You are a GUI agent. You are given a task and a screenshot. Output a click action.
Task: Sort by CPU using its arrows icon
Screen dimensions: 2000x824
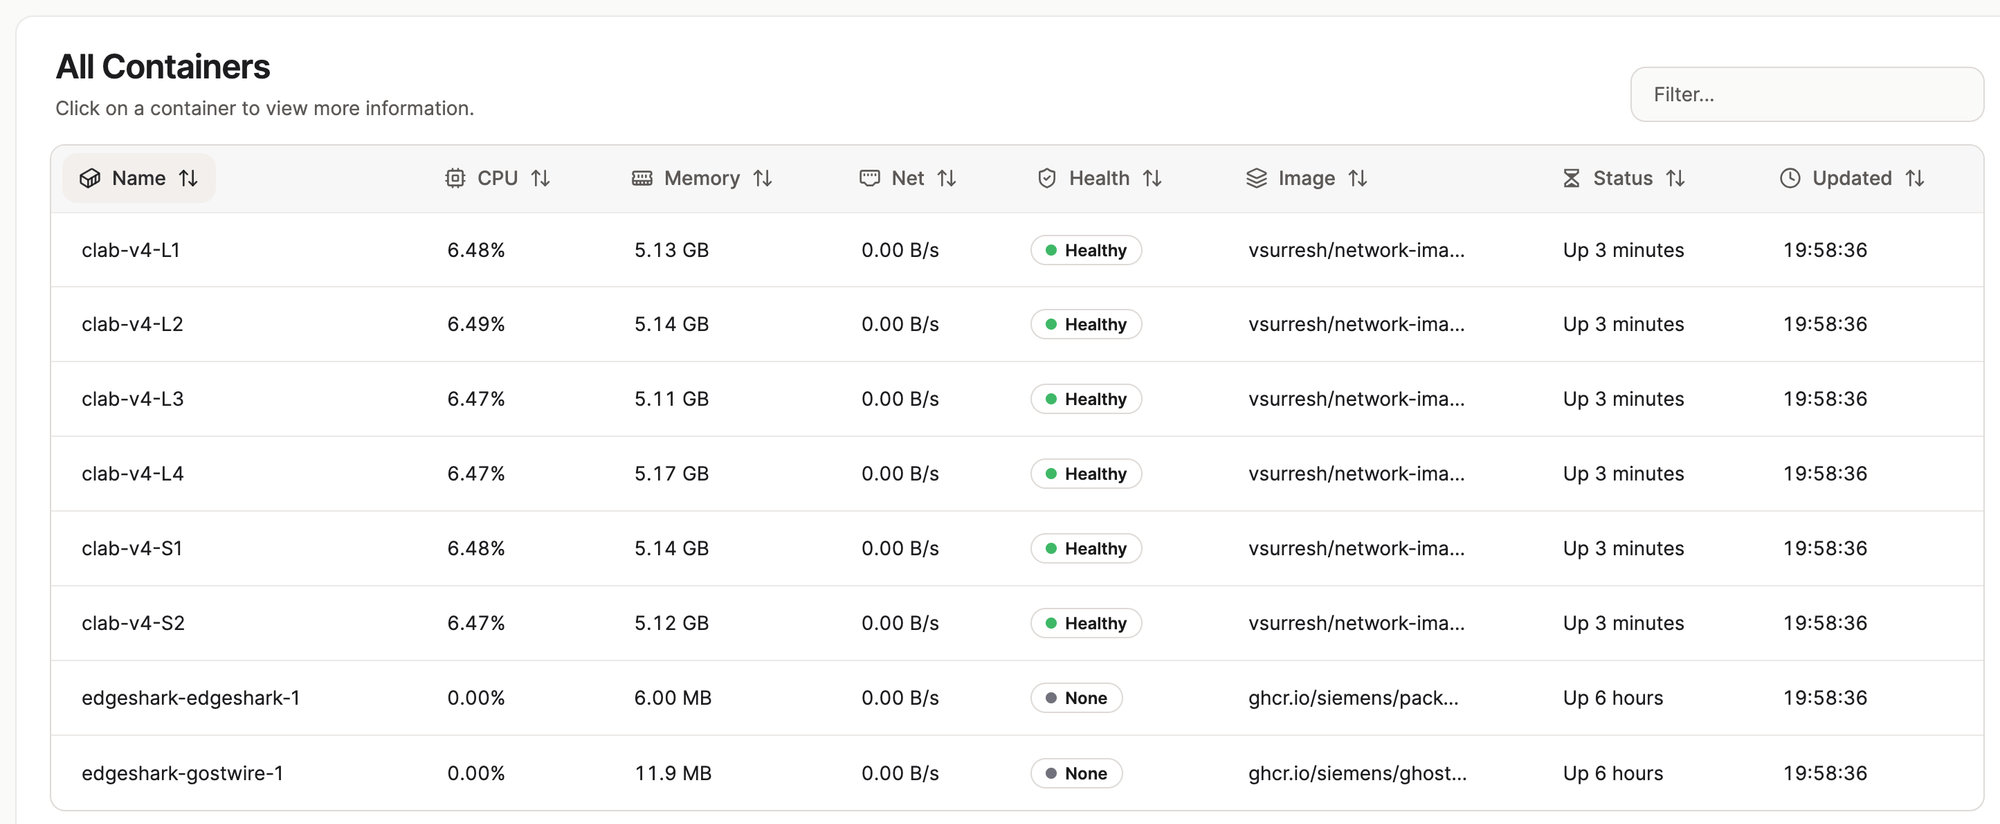click(541, 178)
